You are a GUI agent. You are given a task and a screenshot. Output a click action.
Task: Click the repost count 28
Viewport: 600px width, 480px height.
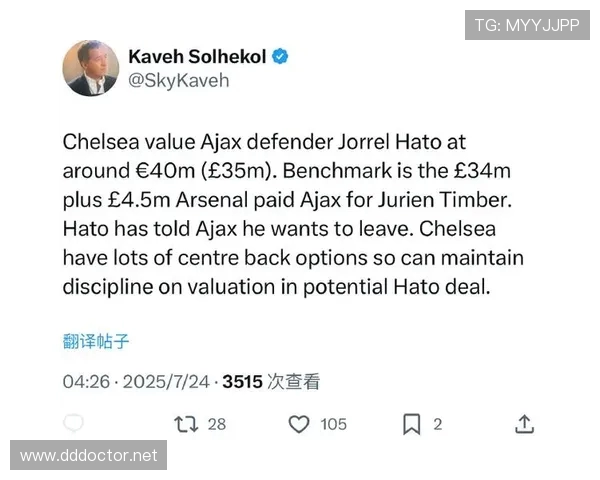point(217,424)
